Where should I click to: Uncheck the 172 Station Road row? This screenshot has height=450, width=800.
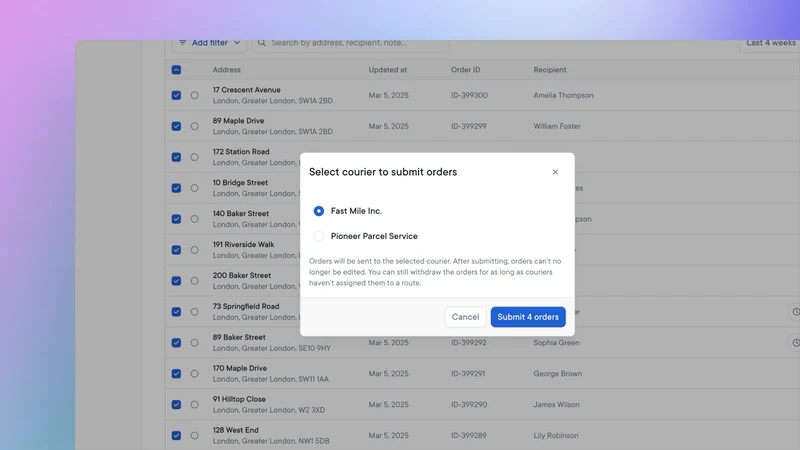pyautogui.click(x=176, y=157)
